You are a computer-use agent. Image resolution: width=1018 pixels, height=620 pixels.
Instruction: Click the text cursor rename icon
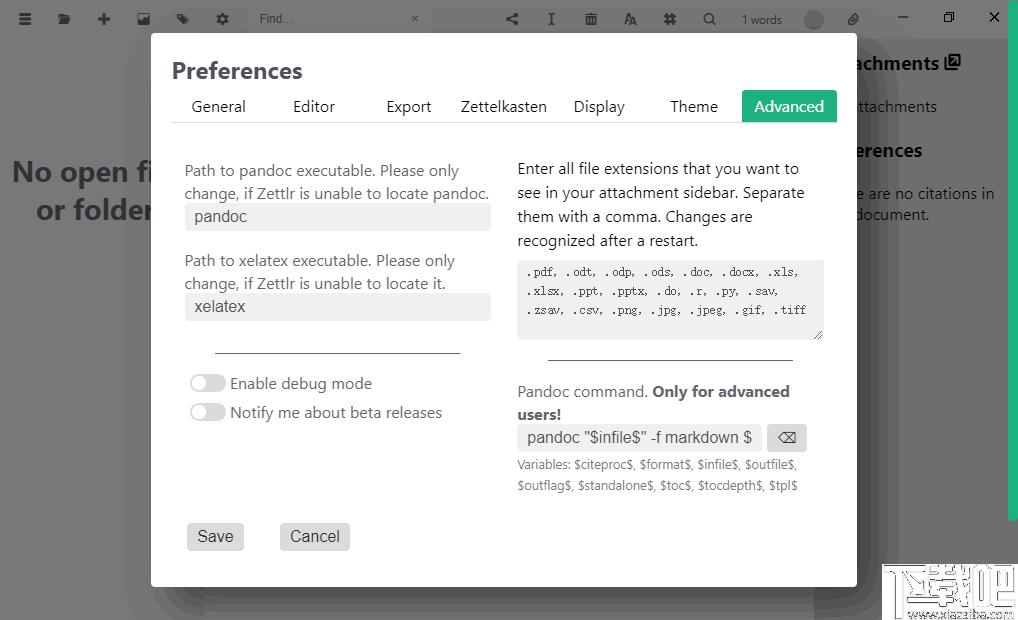tap(551, 19)
